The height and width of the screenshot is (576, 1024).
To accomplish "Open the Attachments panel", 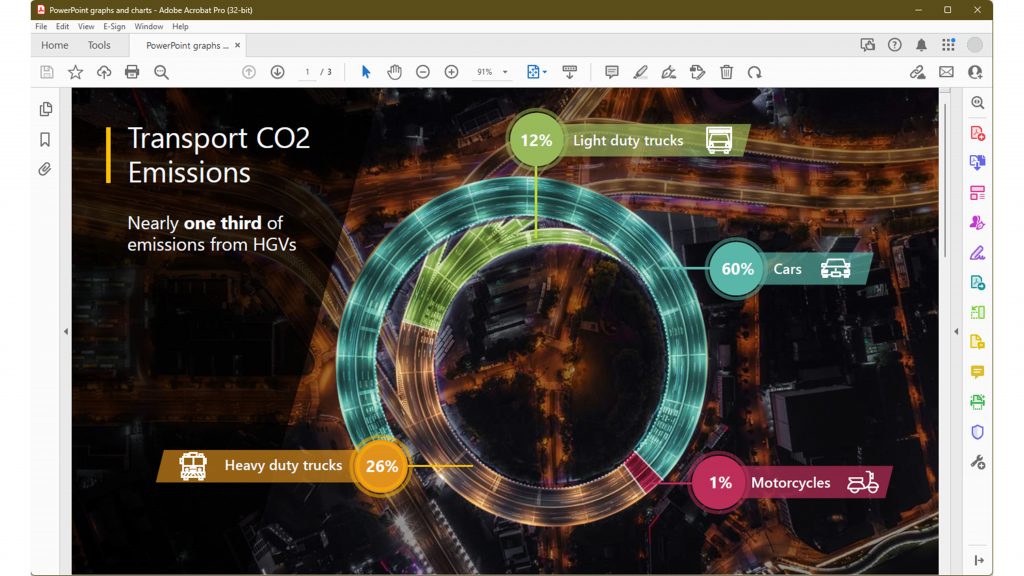I will (44, 169).
